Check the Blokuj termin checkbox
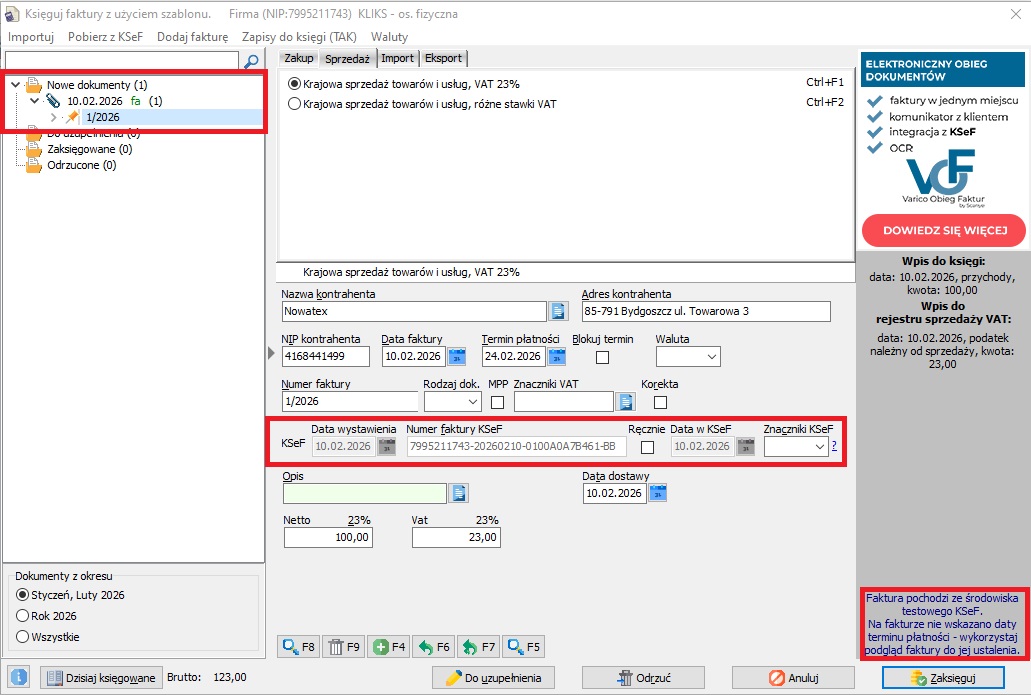This screenshot has height=695, width=1031. click(x=602, y=357)
